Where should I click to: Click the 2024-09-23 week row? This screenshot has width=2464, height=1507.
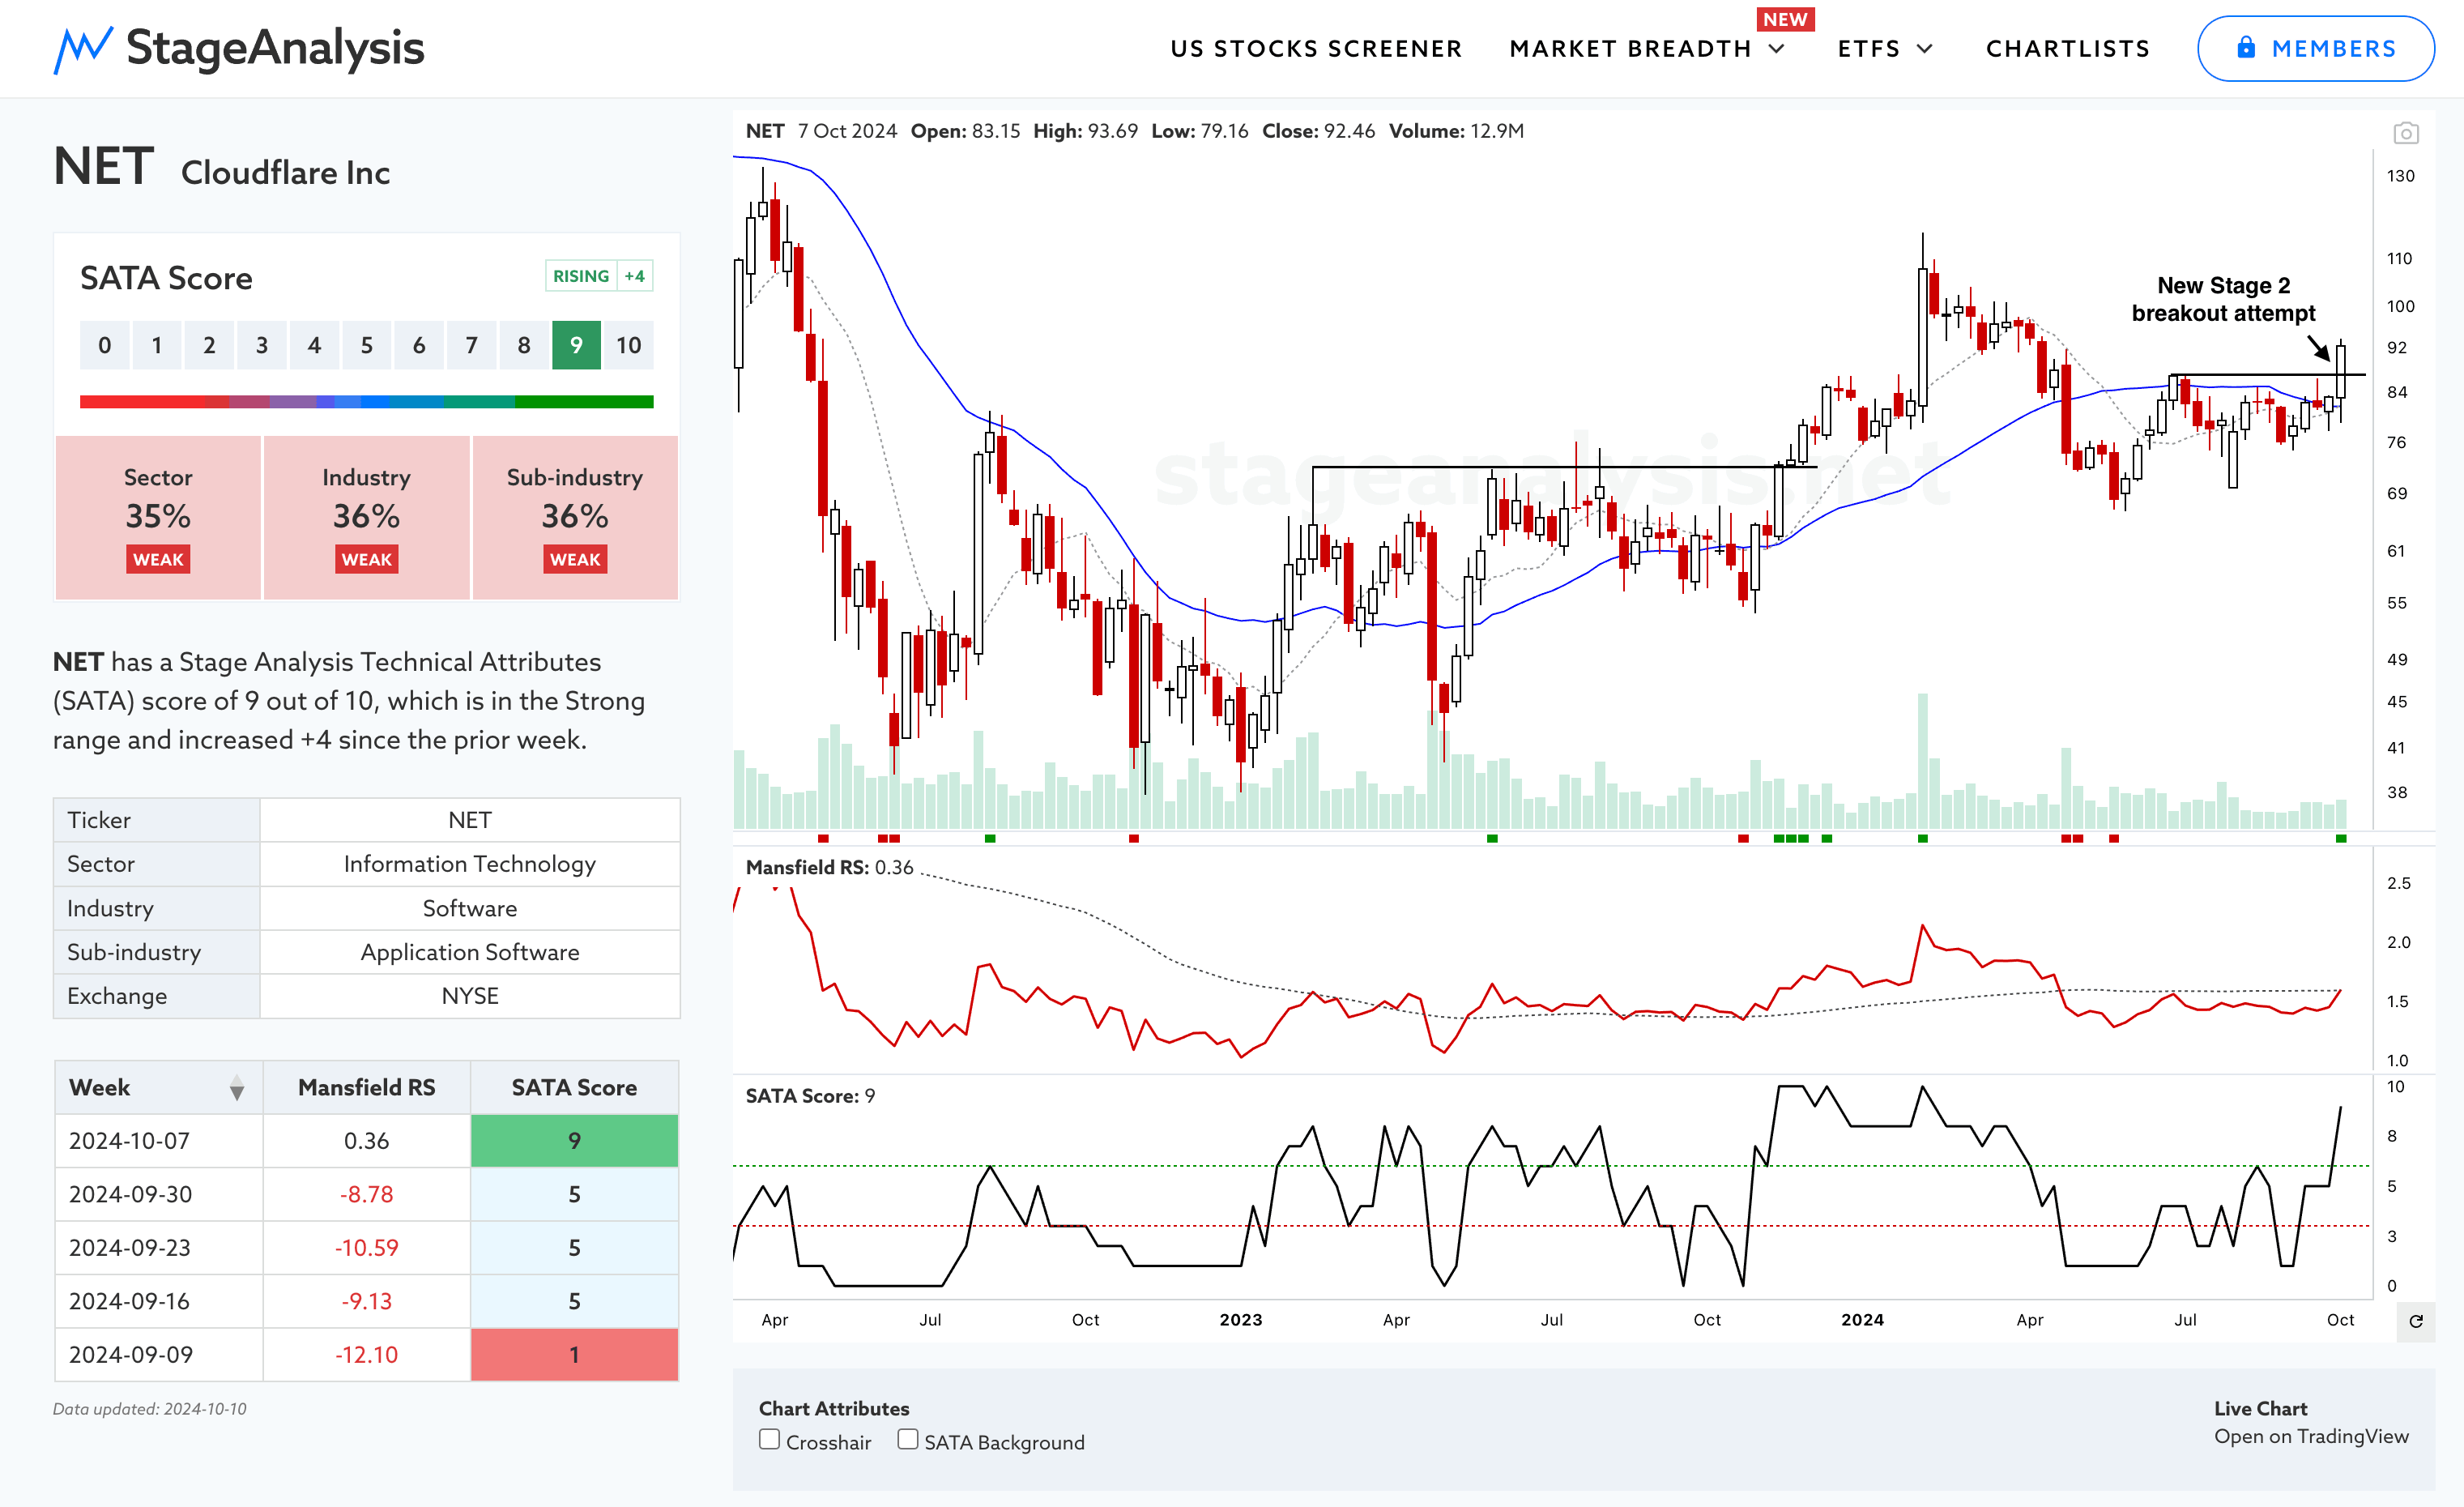366,1248
